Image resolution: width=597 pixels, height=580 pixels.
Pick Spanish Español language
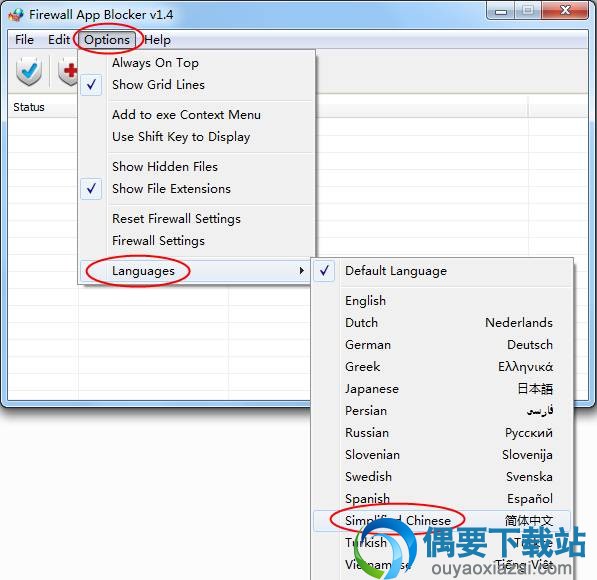[x=442, y=499]
